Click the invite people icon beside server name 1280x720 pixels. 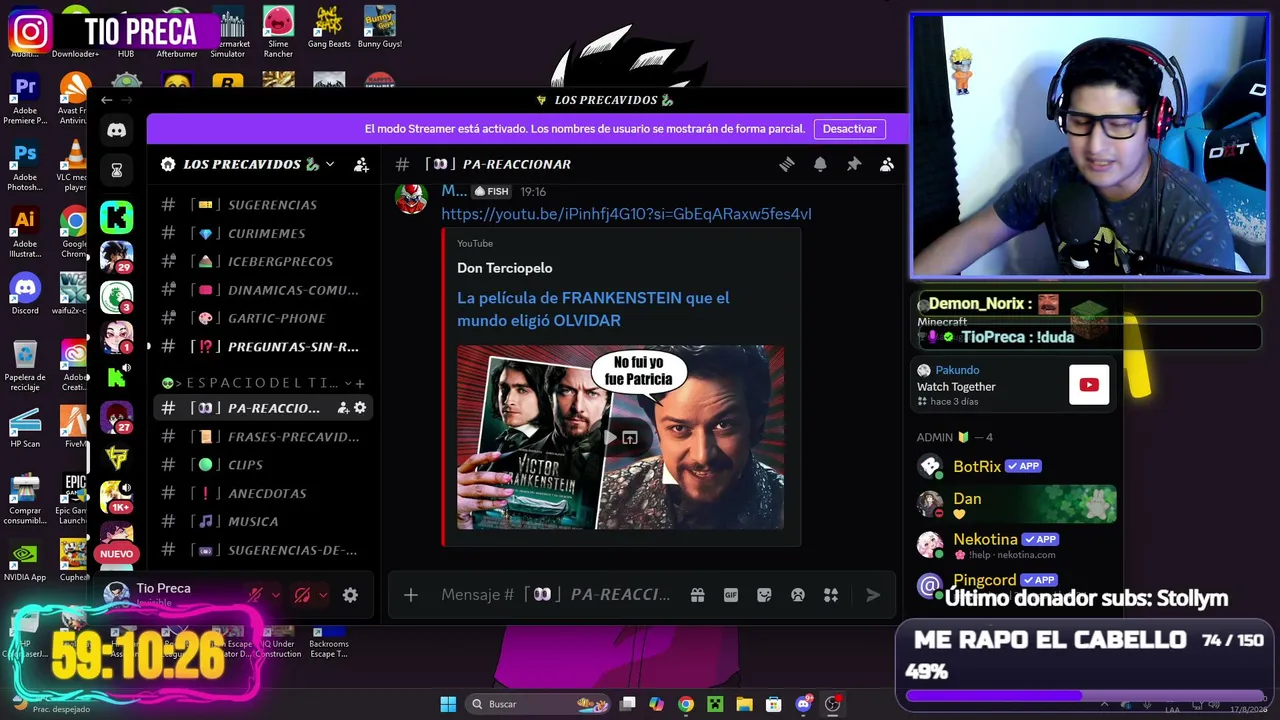pos(361,164)
